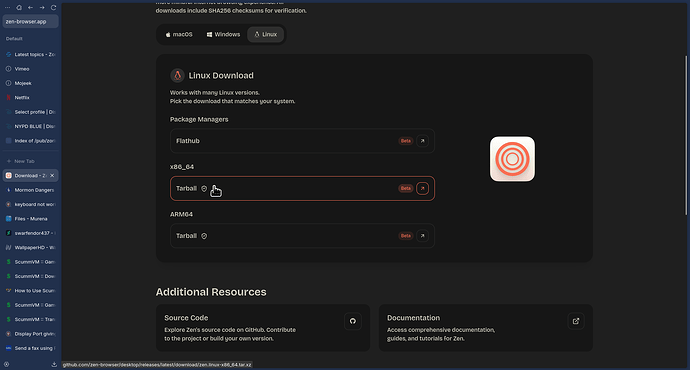Switch to the Files - Murena tab
Screen dimensions: 690x370
30,219
